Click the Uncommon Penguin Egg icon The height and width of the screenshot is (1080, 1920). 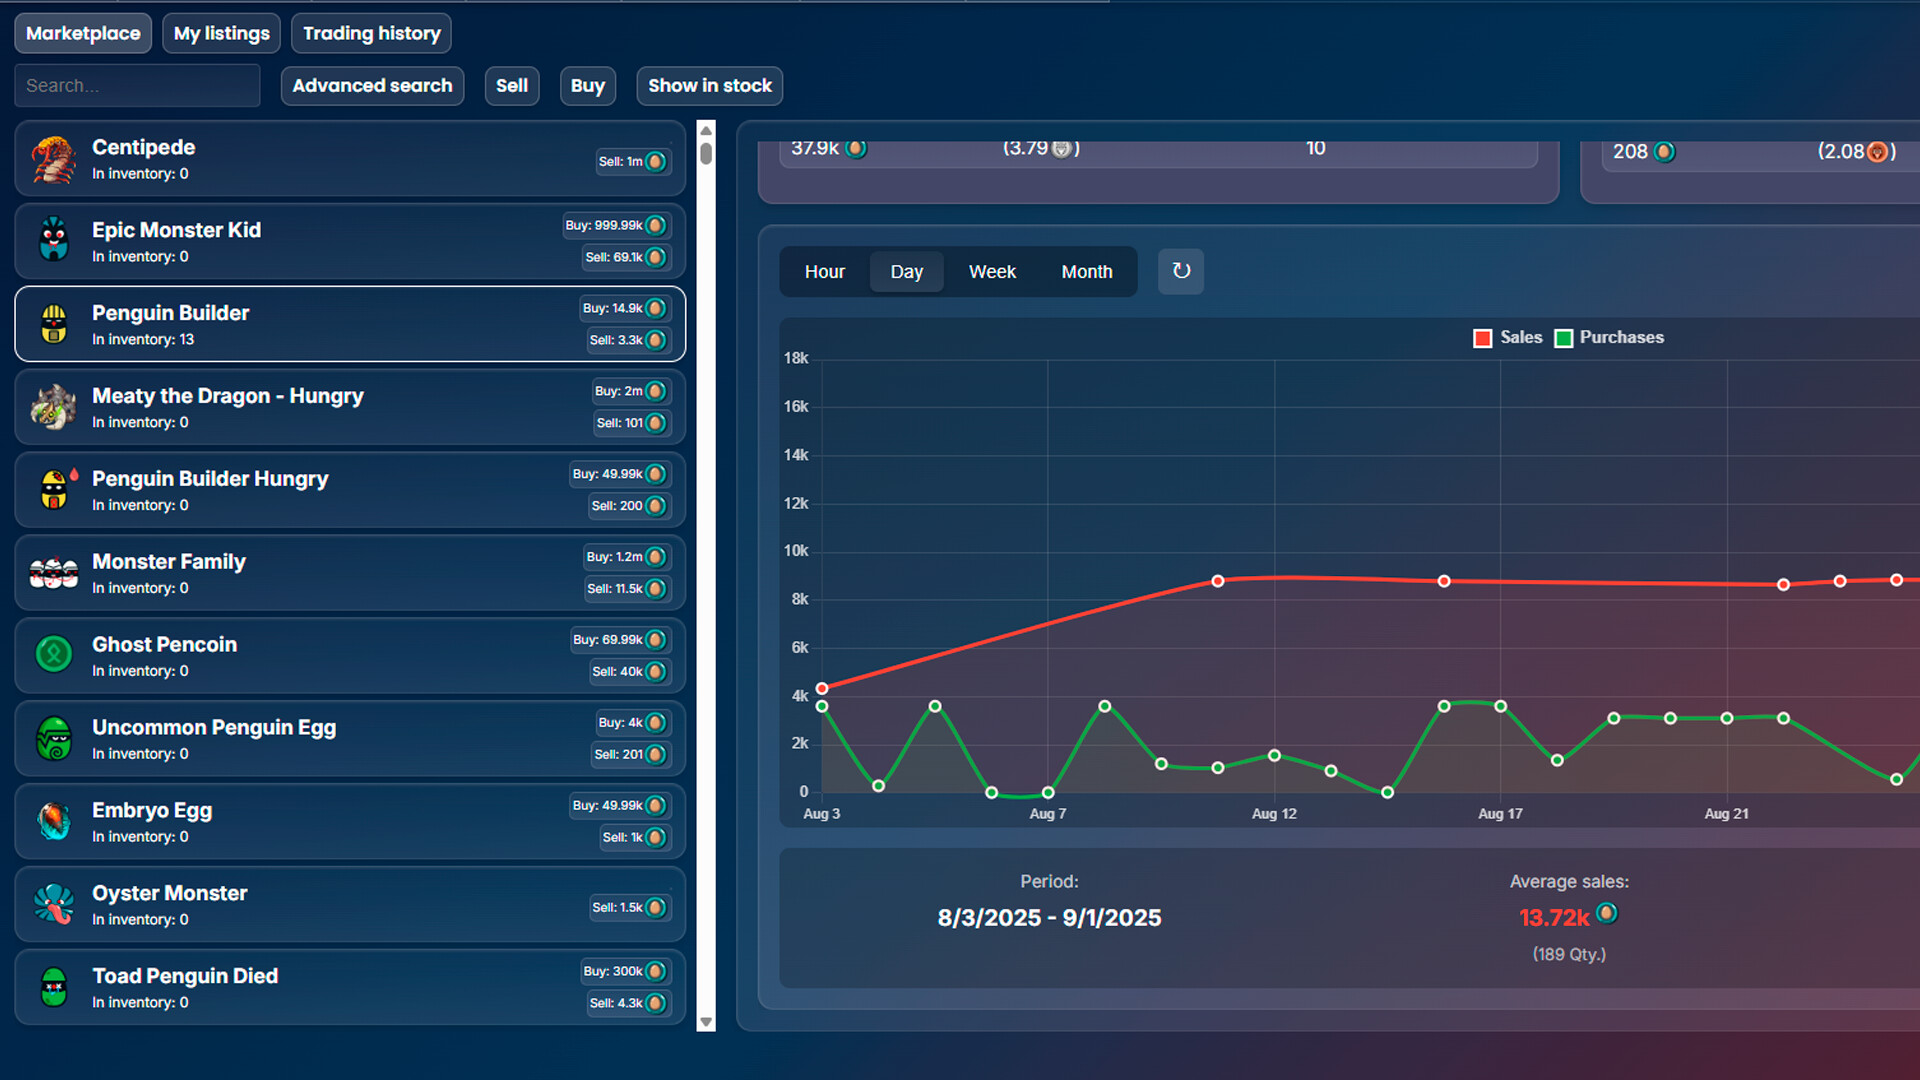coord(53,738)
